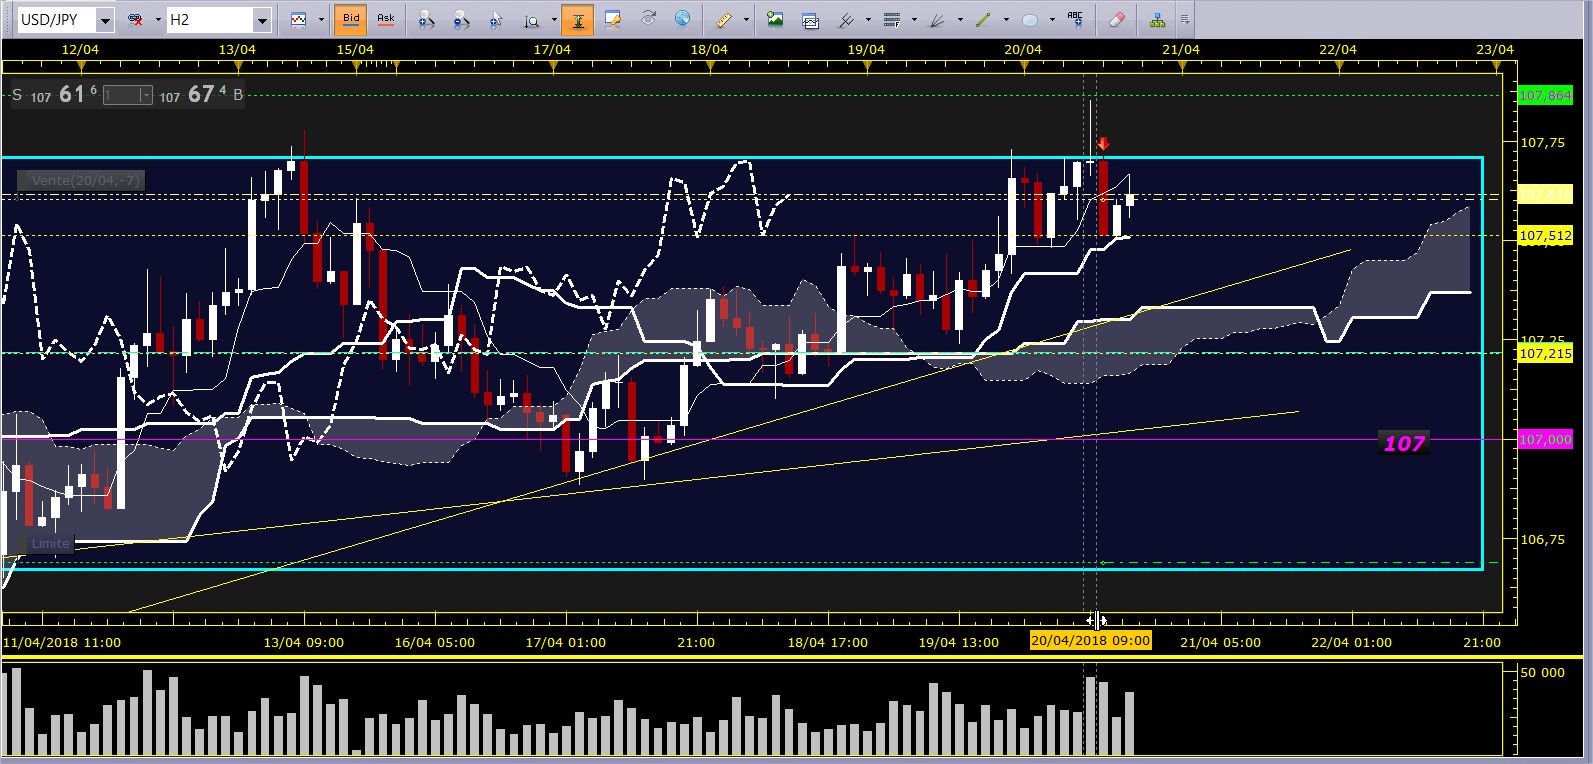Click the green hierarchy tree icon

click(x=1157, y=20)
